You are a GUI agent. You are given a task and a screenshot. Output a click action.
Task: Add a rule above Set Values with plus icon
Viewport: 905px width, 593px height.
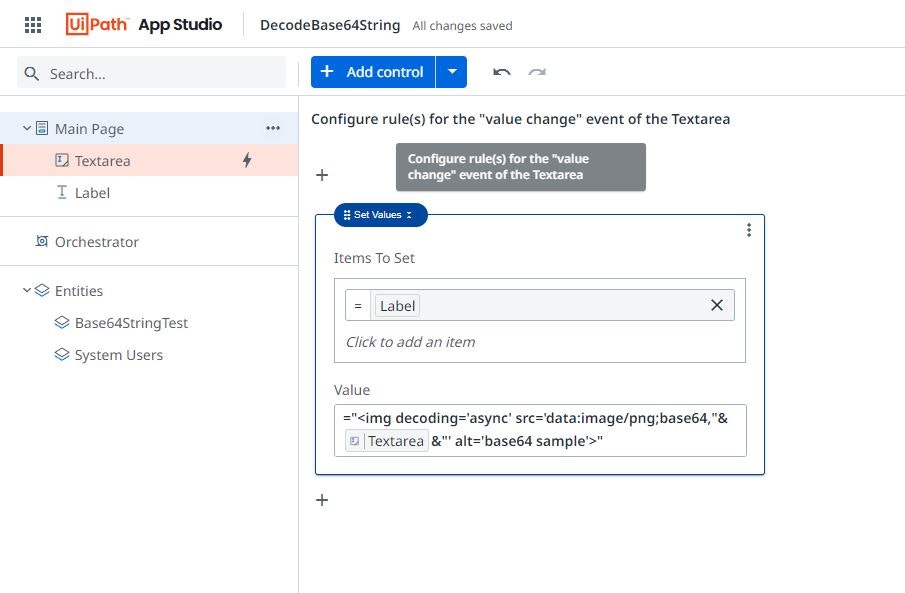click(x=322, y=175)
